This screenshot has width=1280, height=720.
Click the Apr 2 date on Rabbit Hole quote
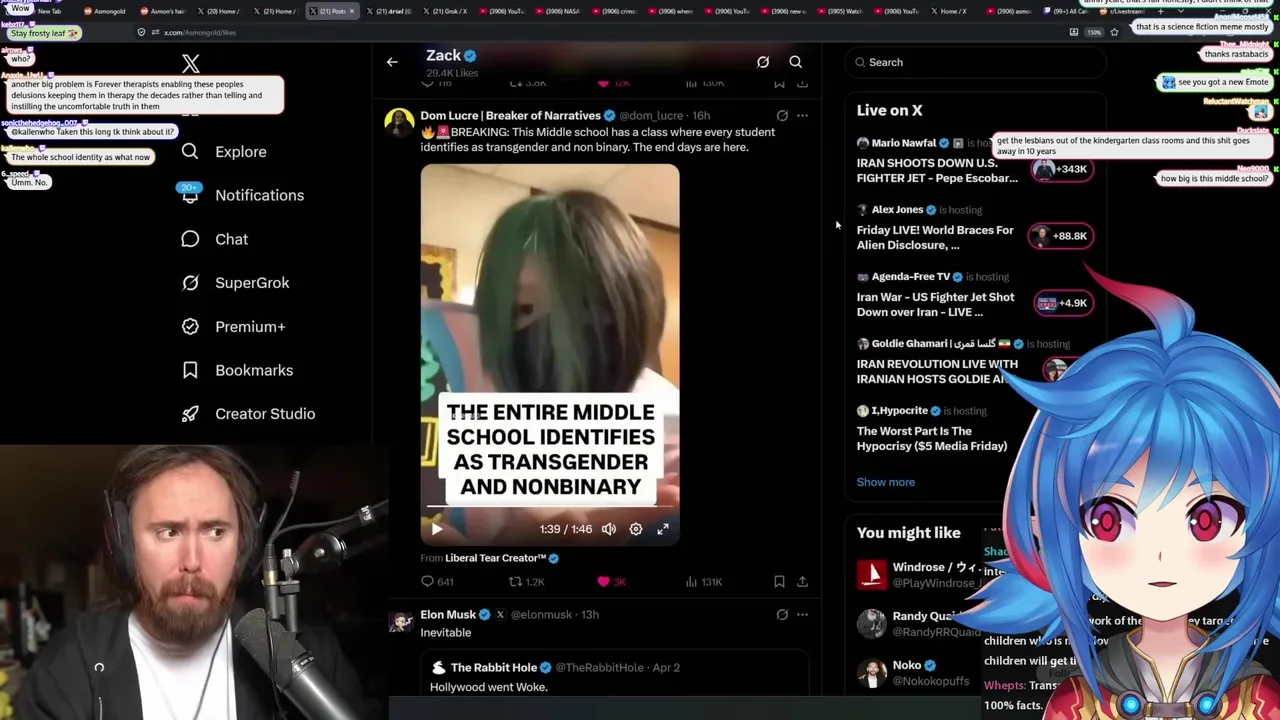click(666, 667)
